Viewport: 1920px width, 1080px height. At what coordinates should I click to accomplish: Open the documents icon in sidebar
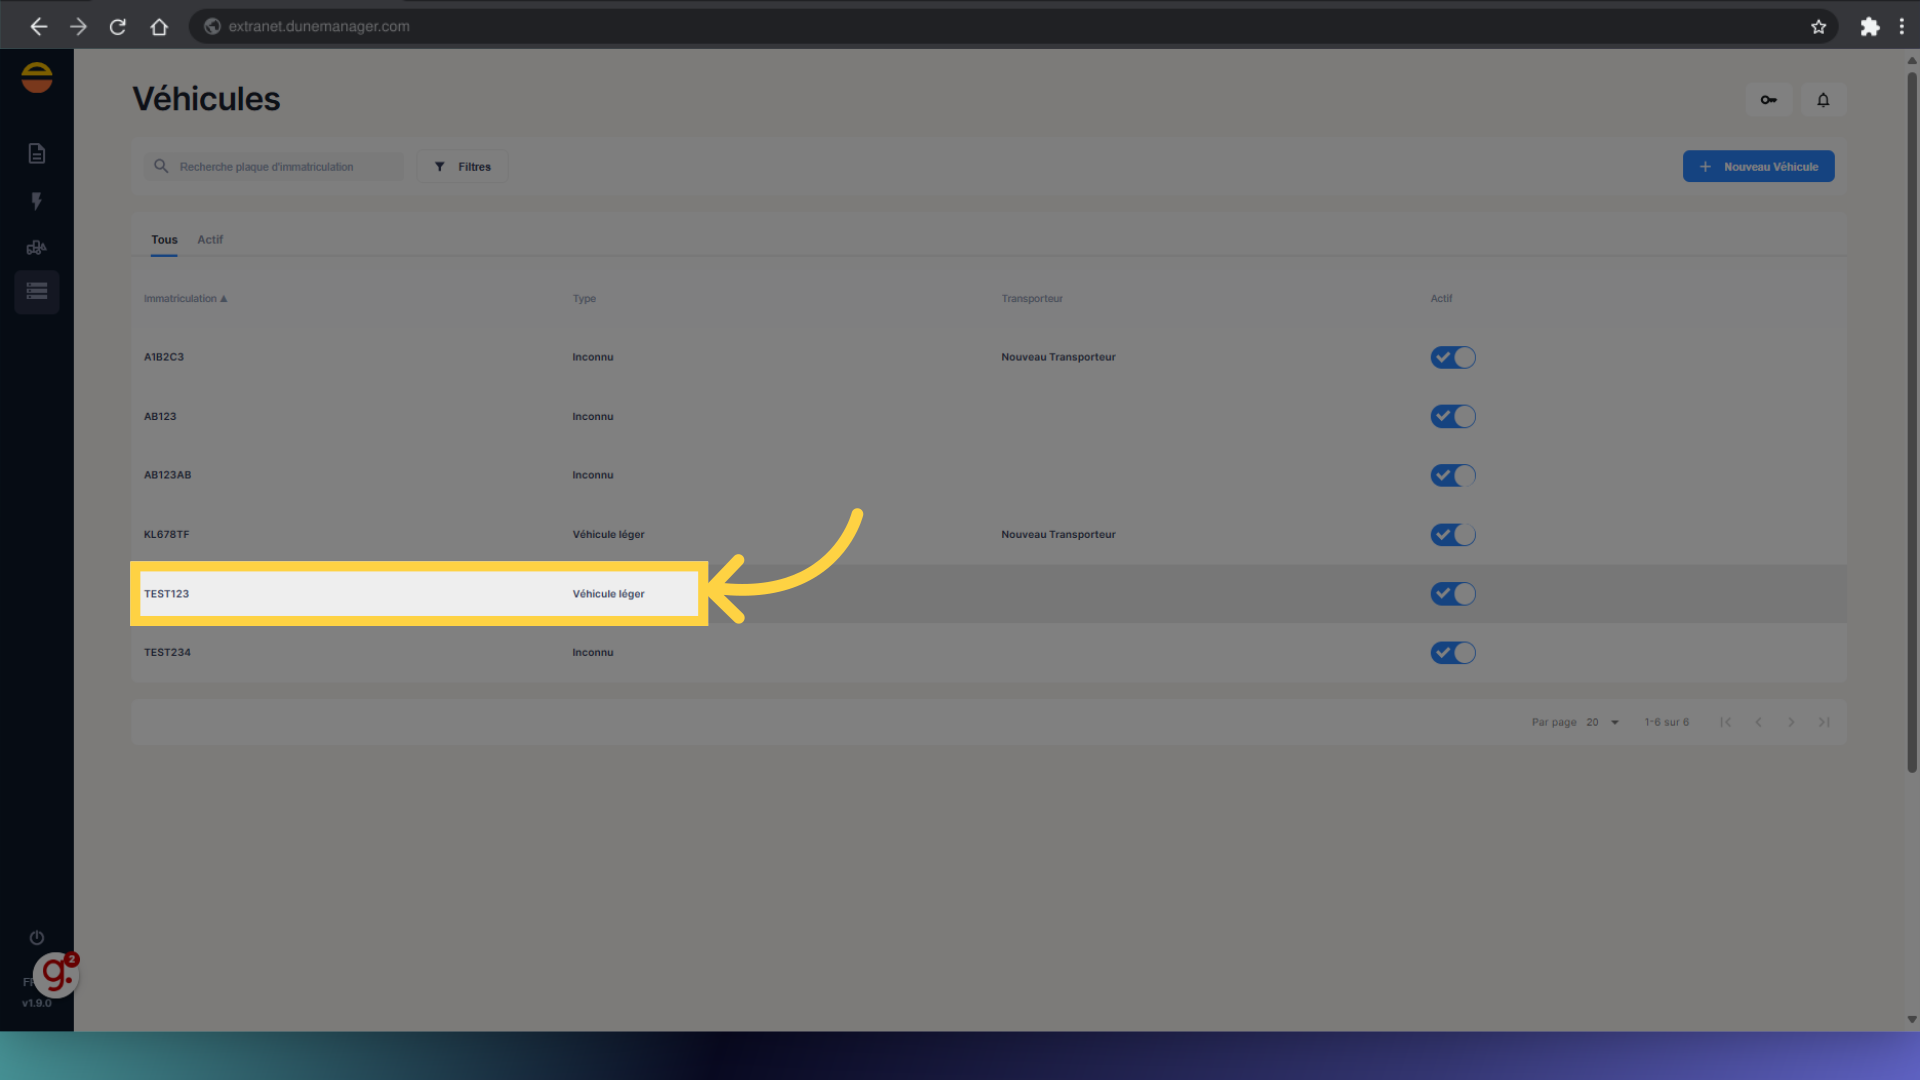(x=37, y=153)
